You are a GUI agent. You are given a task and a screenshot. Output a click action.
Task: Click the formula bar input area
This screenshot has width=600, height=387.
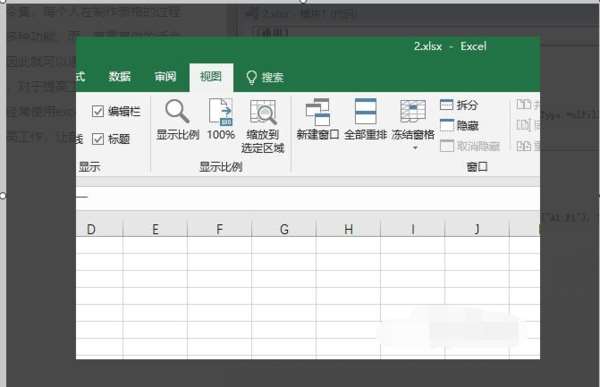308,198
